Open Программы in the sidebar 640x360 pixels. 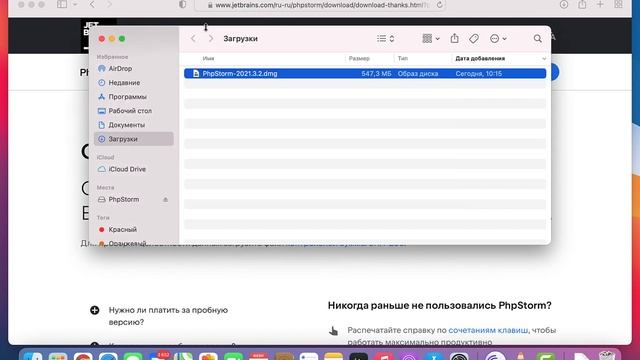click(127, 97)
